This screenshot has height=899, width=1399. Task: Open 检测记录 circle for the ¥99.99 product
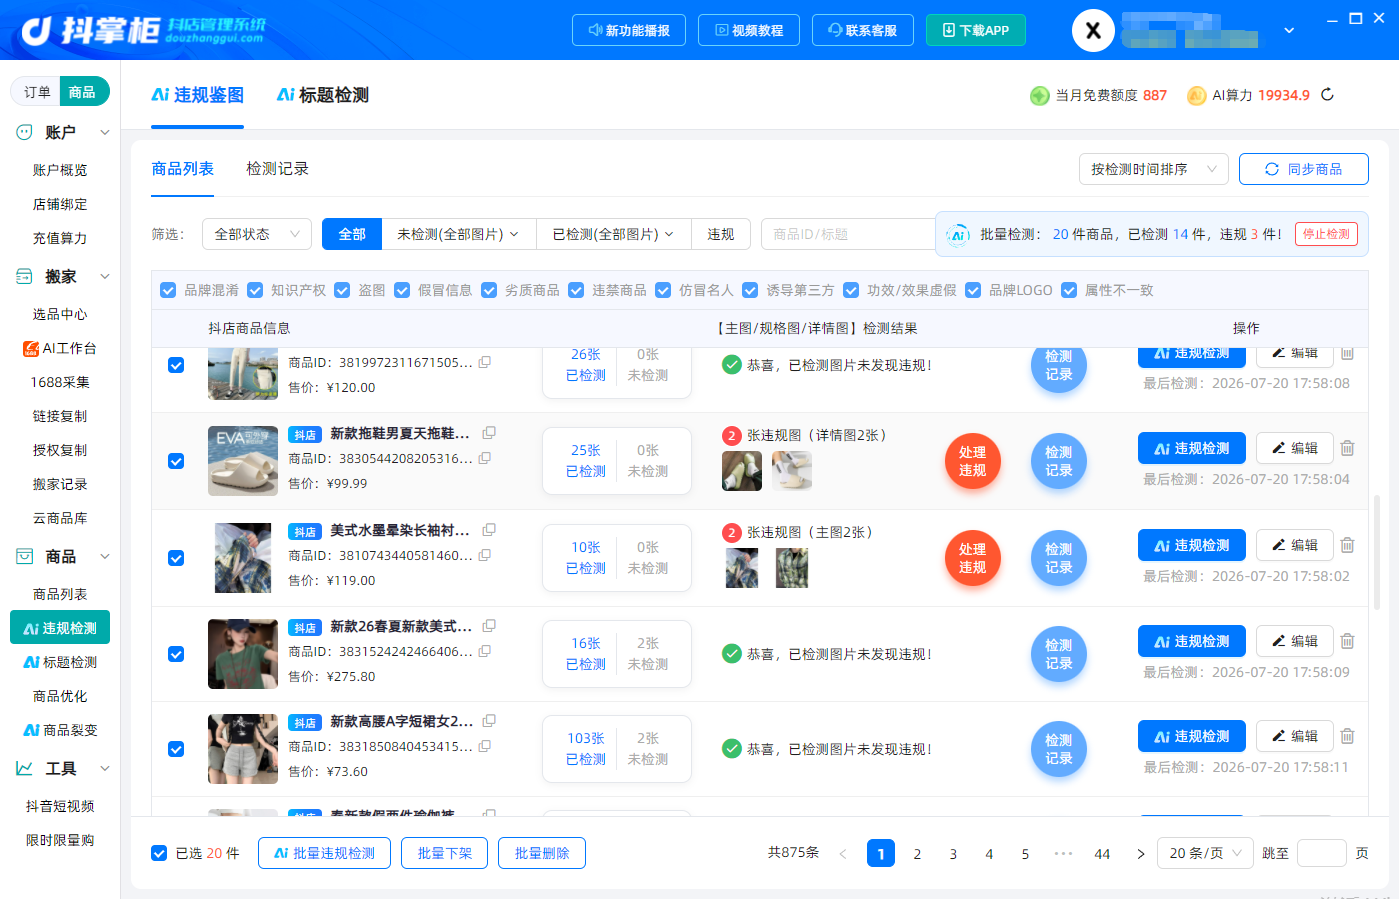click(1059, 461)
